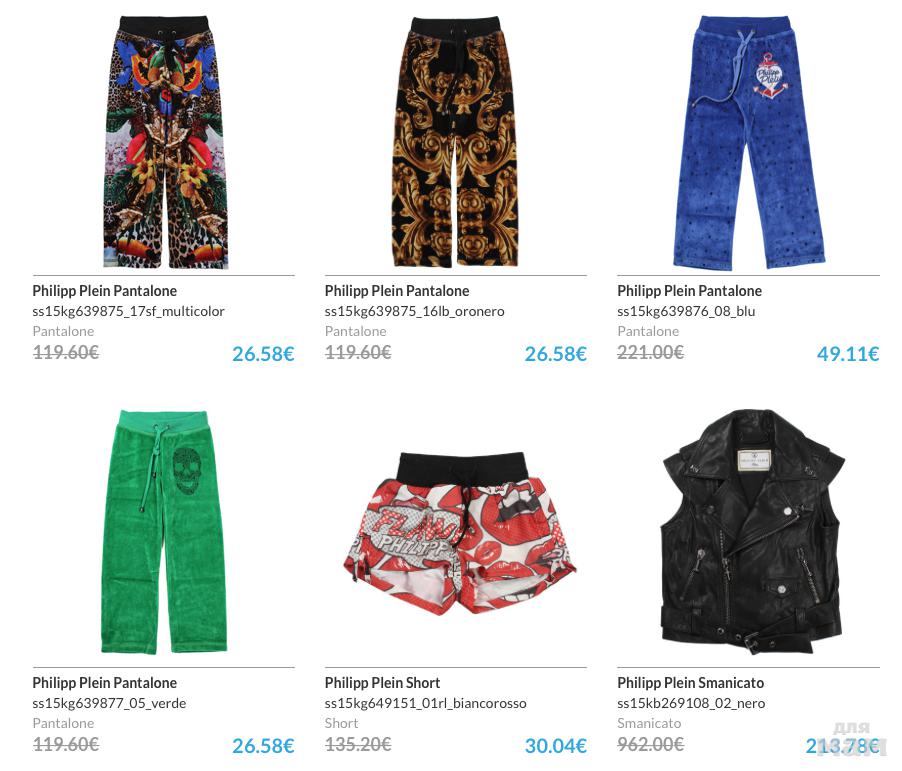
Task: Select product code ss15kb269108_02_nero
Action: click(691, 703)
